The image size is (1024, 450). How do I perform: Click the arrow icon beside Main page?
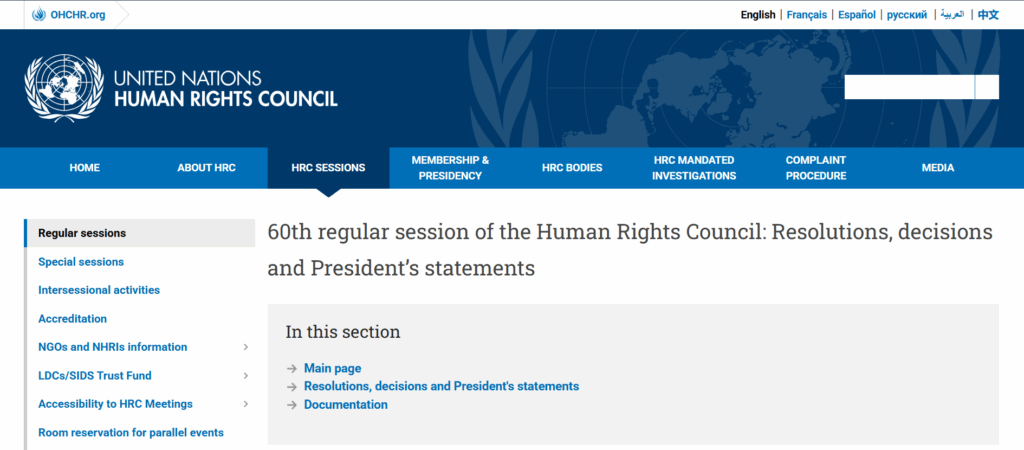click(292, 369)
